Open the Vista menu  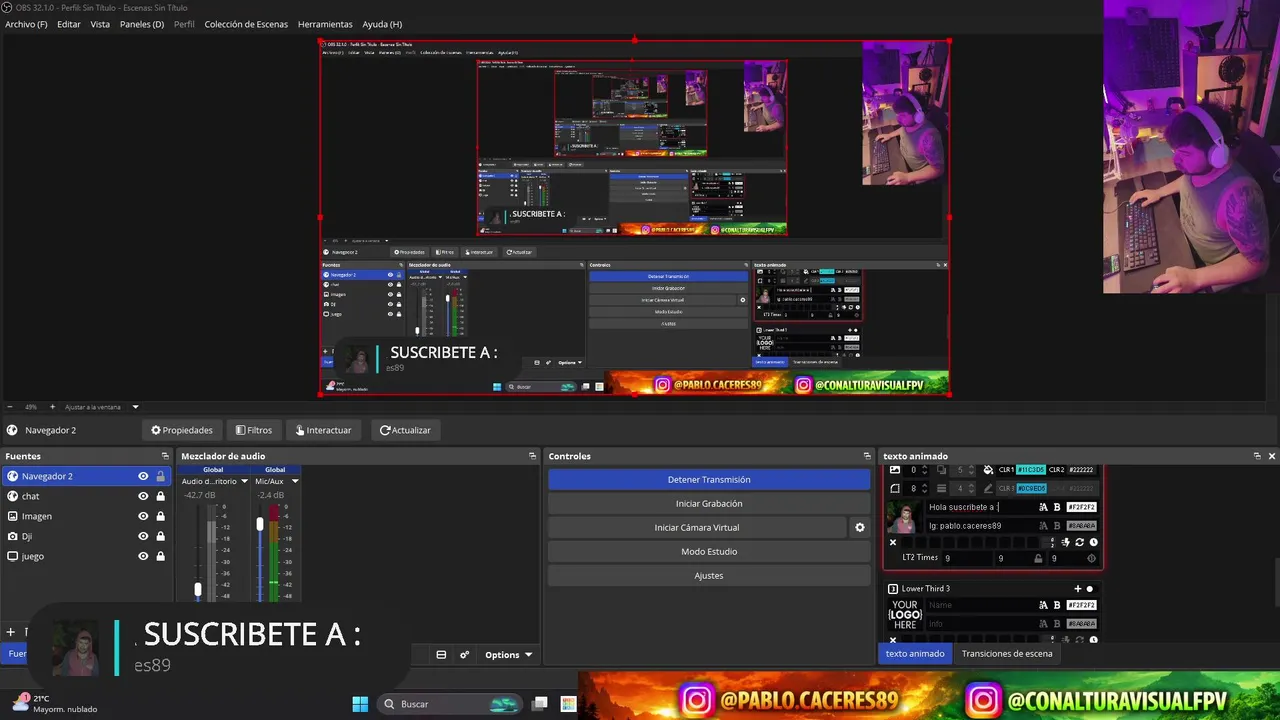pos(100,24)
